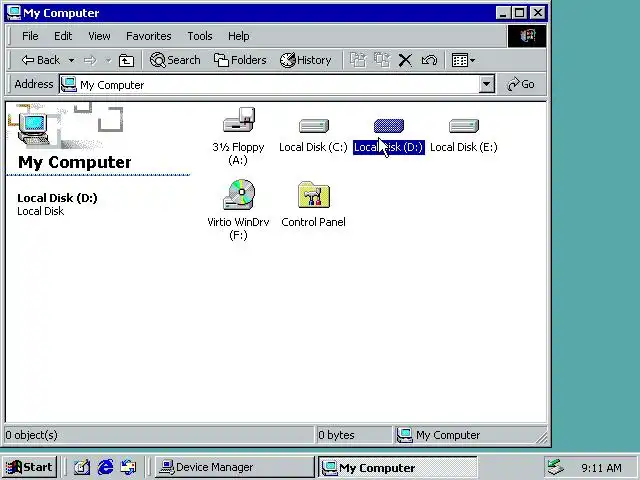This screenshot has height=480, width=640.
Task: Show the History pane from toolbar
Action: [305, 60]
